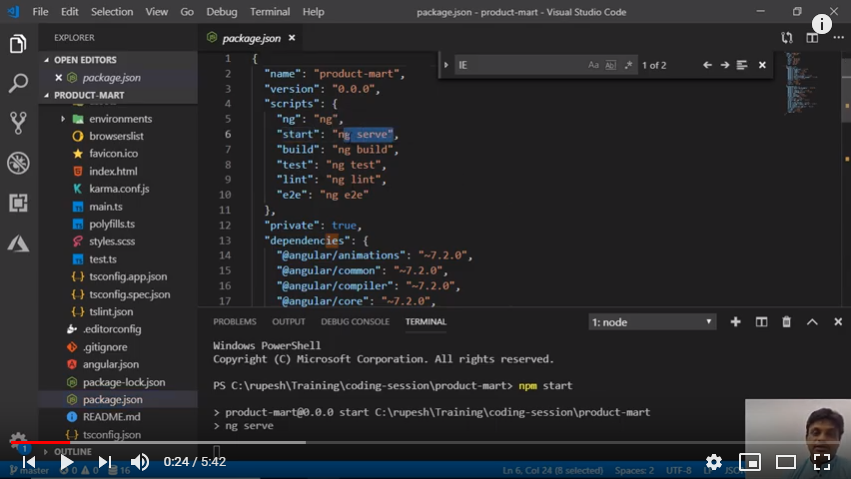The image size is (851, 479).
Task: Toggle Match Whole Word in find widget
Action: pos(611,65)
